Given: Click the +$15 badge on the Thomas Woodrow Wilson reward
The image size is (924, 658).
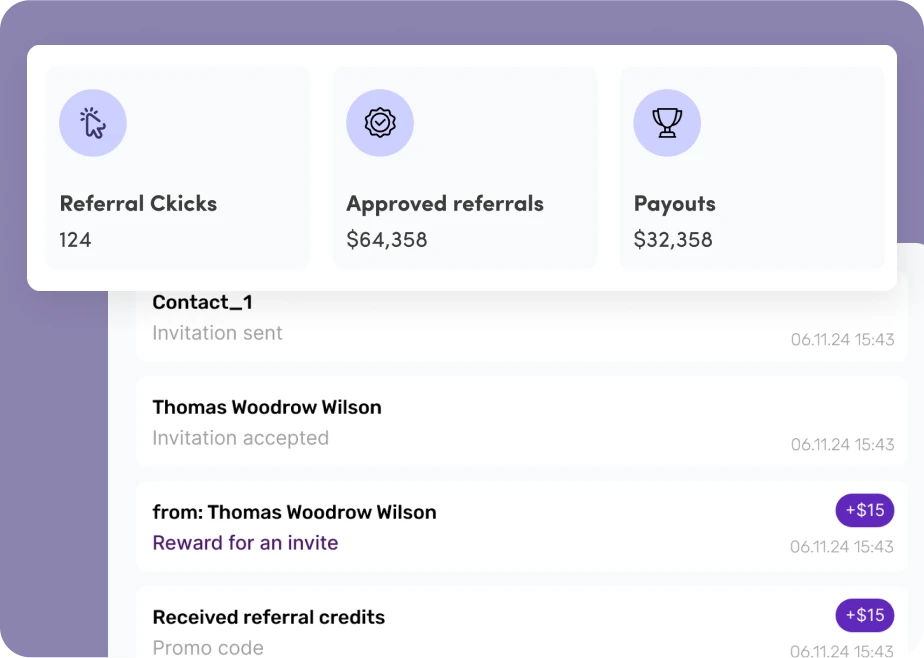Looking at the screenshot, I should click(865, 510).
